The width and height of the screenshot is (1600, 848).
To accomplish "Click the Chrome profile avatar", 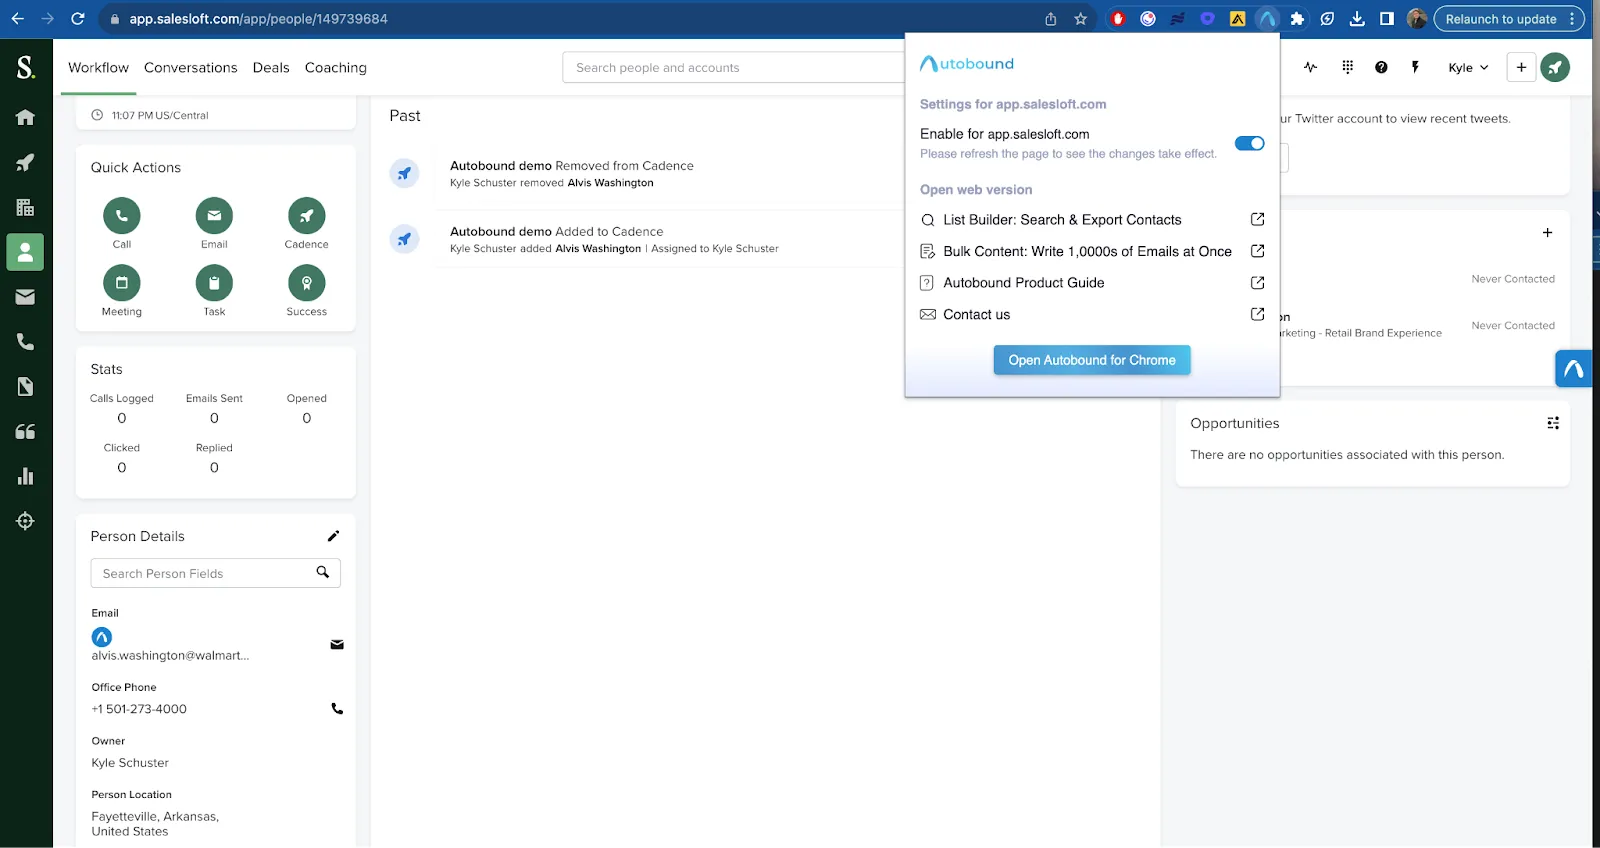I will point(1417,19).
